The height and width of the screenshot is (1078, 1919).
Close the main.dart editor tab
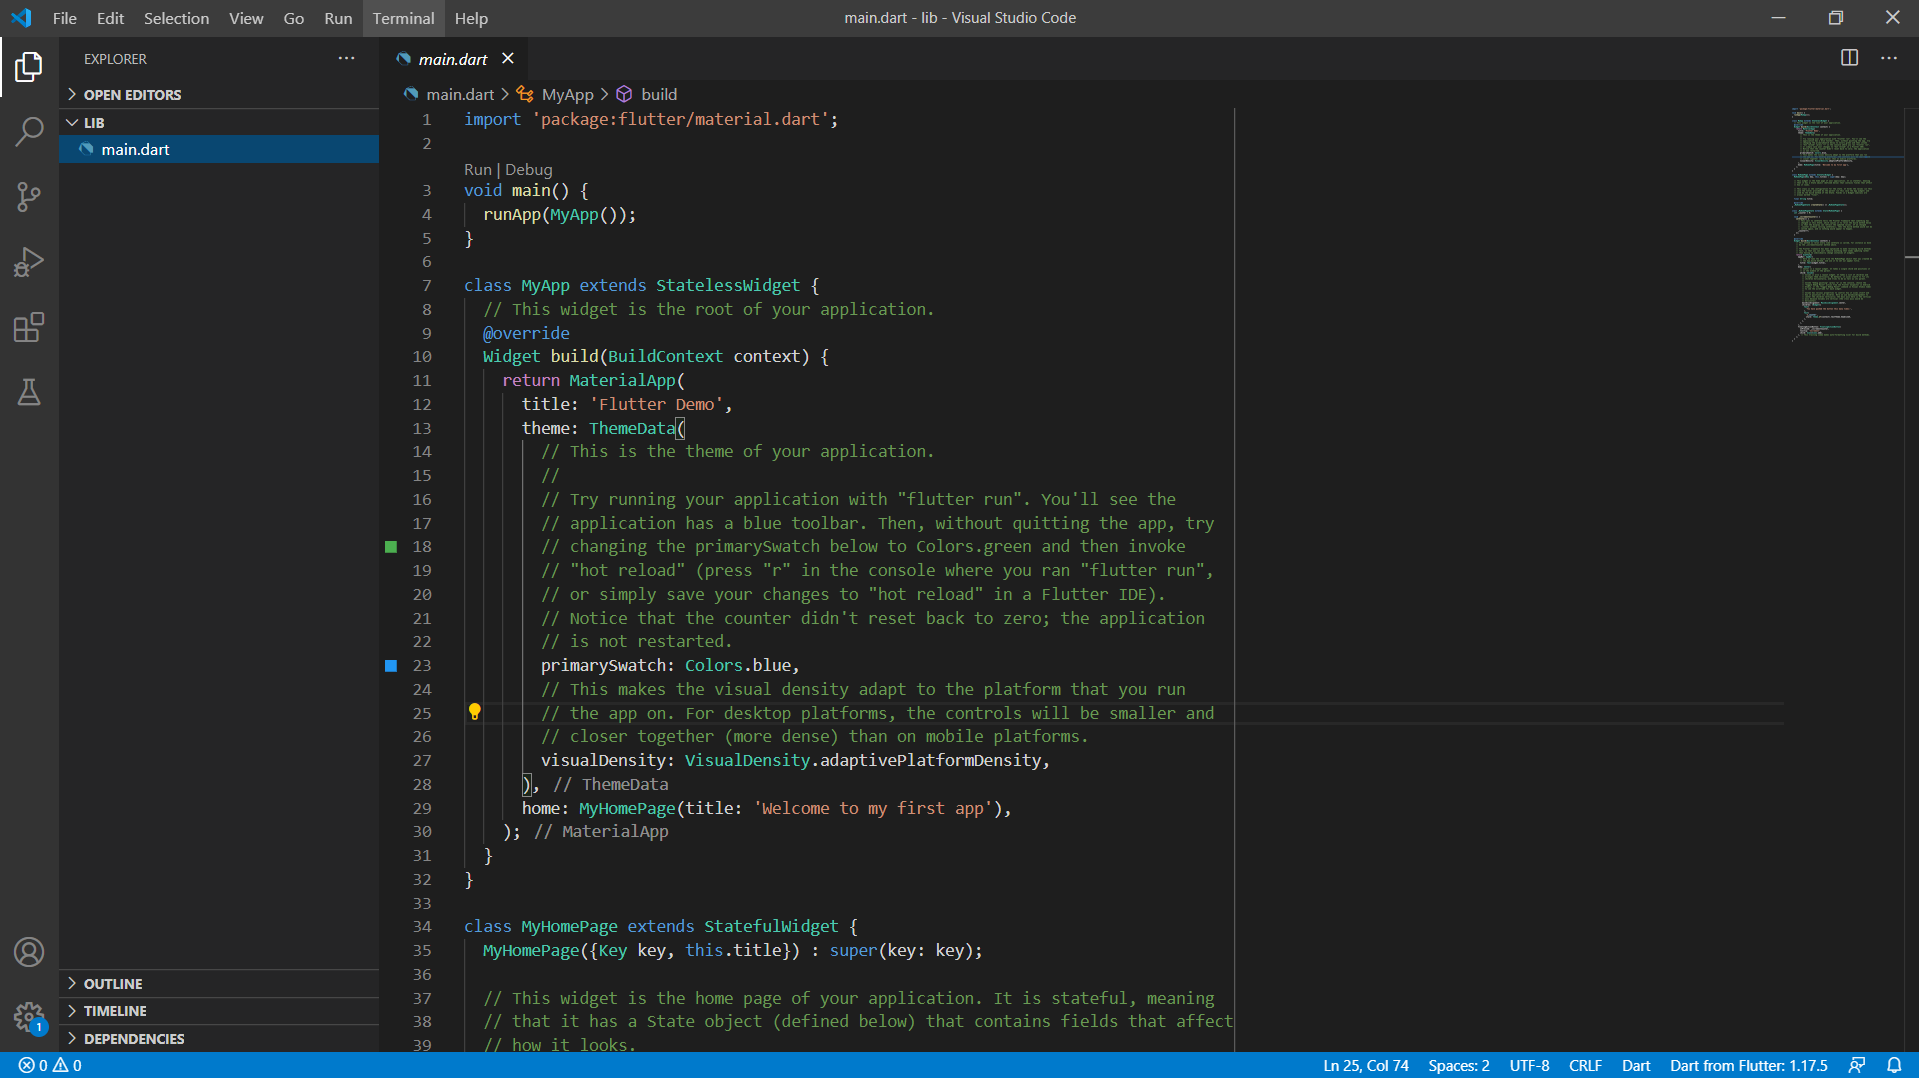[508, 58]
